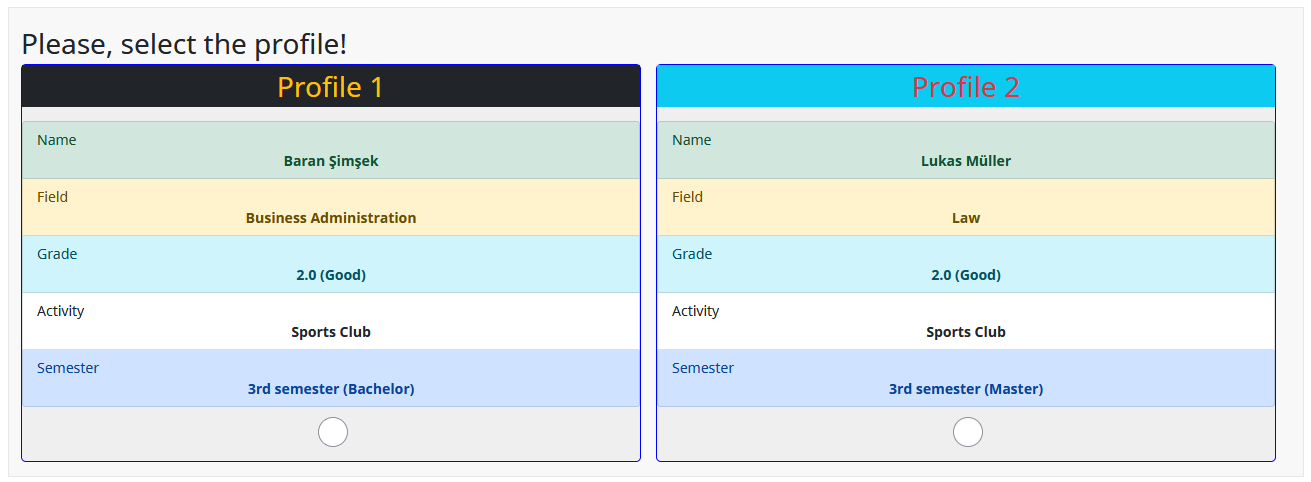
Task: Click the Field label in Profile 2
Action: tap(687, 197)
